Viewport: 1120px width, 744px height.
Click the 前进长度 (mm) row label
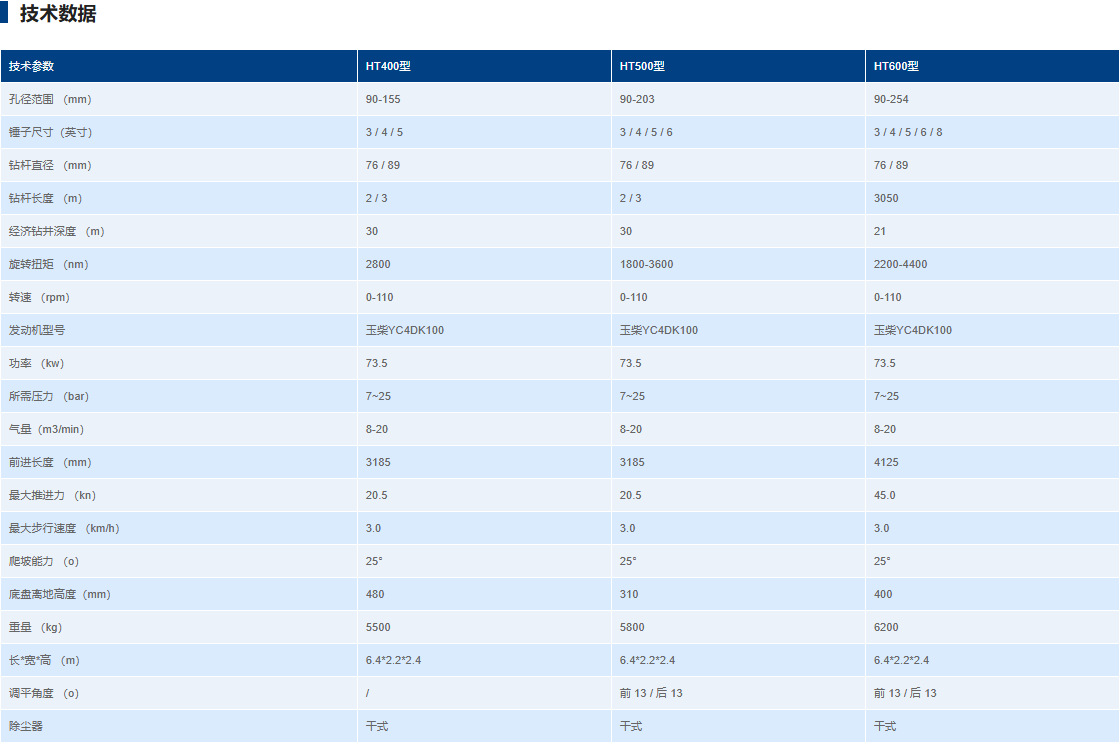(50, 462)
